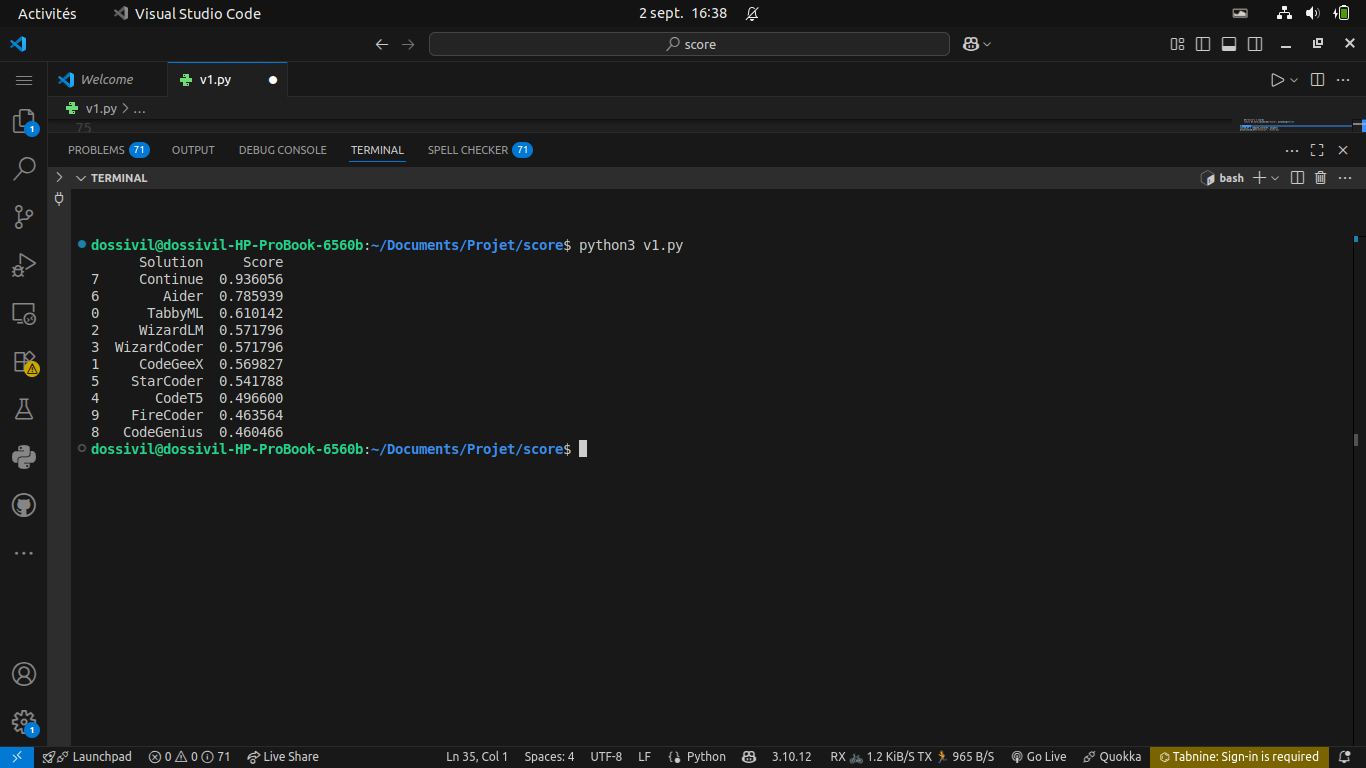Image resolution: width=1366 pixels, height=768 pixels.
Task: Open the Extensions view with warning badge
Action: pos(24,361)
